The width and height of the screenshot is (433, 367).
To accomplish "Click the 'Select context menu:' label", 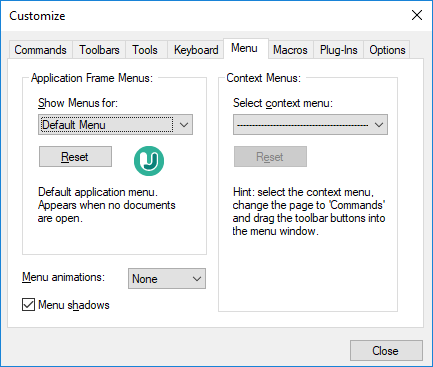I will click(283, 103).
